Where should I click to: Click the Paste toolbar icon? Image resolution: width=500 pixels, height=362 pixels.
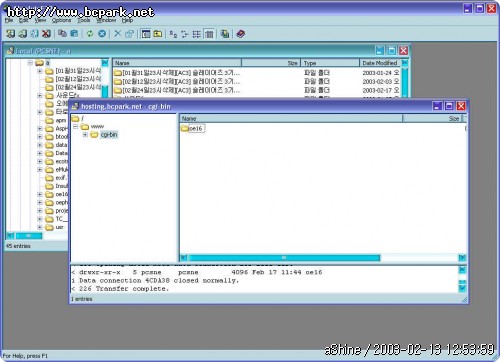click(x=74, y=34)
